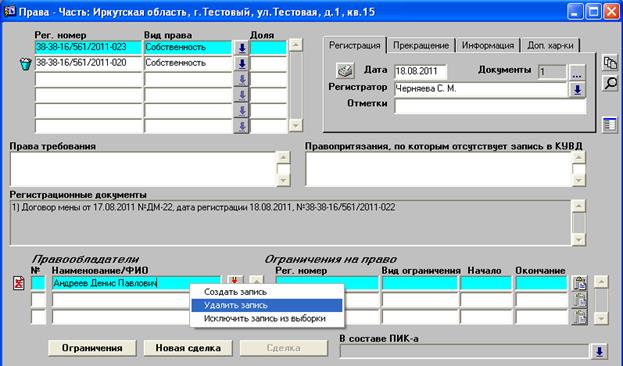This screenshot has width=623, height=366.
Task: Select Исключить запись из выборки menu item
Action: [x=267, y=319]
